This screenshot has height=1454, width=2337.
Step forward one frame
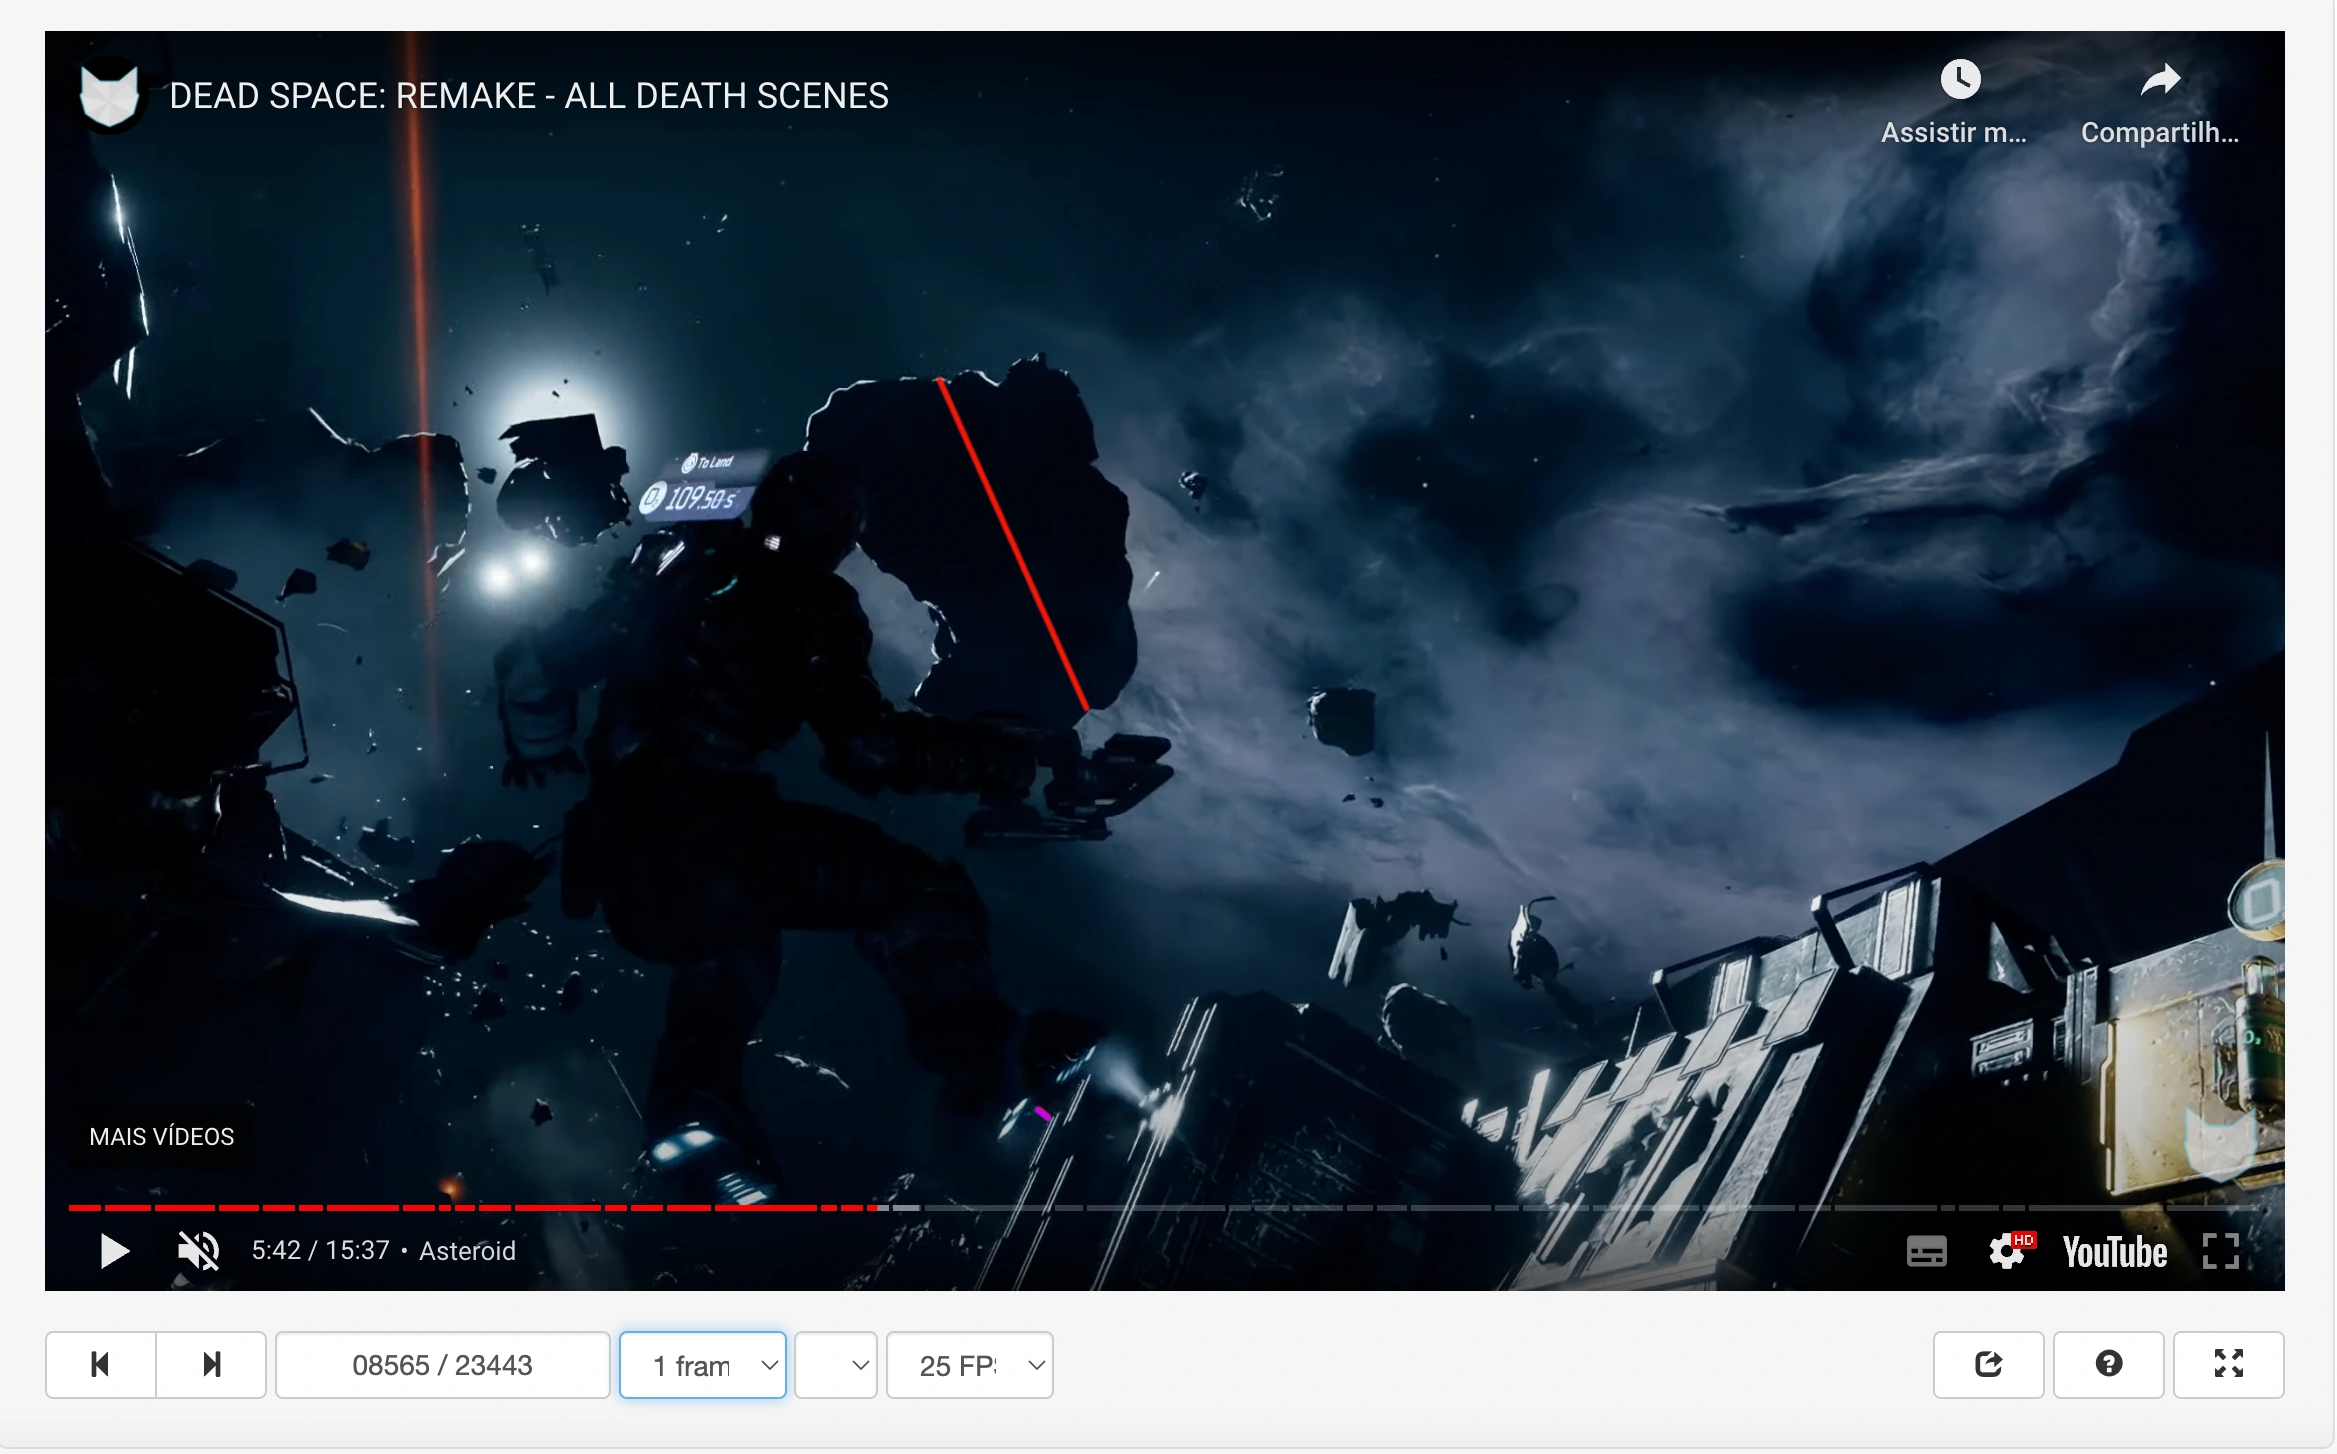211,1365
